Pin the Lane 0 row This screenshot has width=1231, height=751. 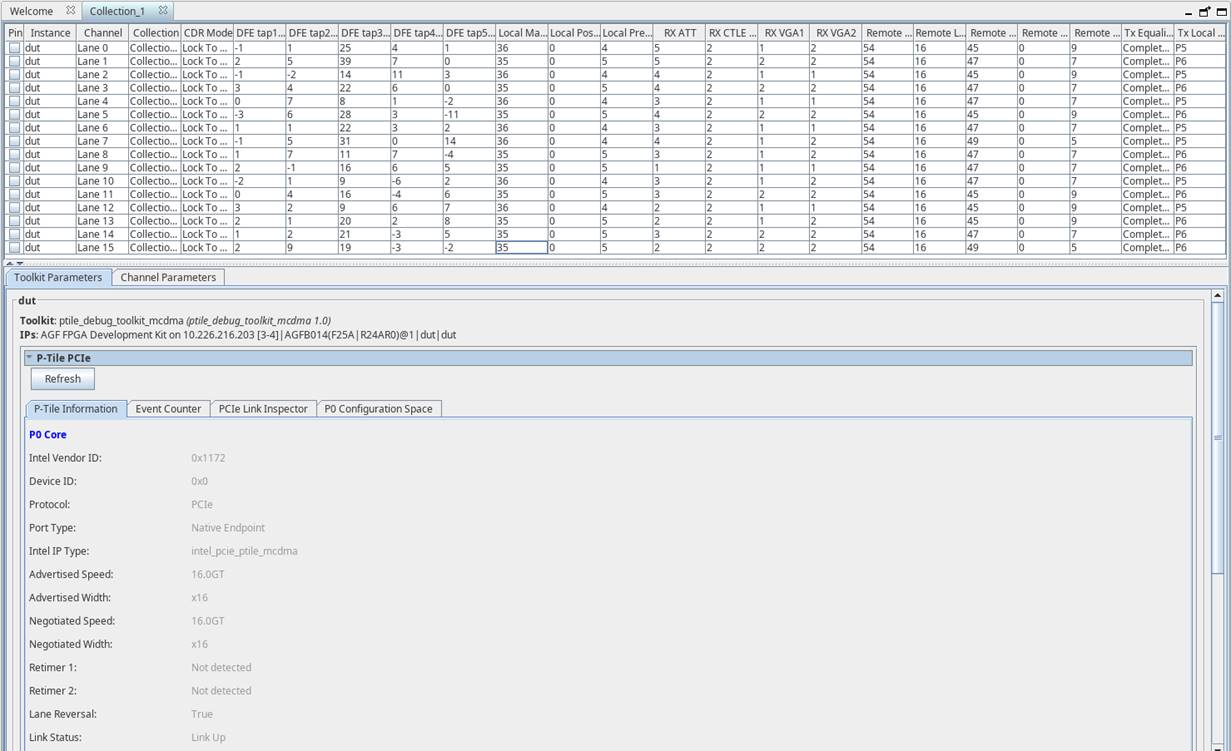[14, 48]
